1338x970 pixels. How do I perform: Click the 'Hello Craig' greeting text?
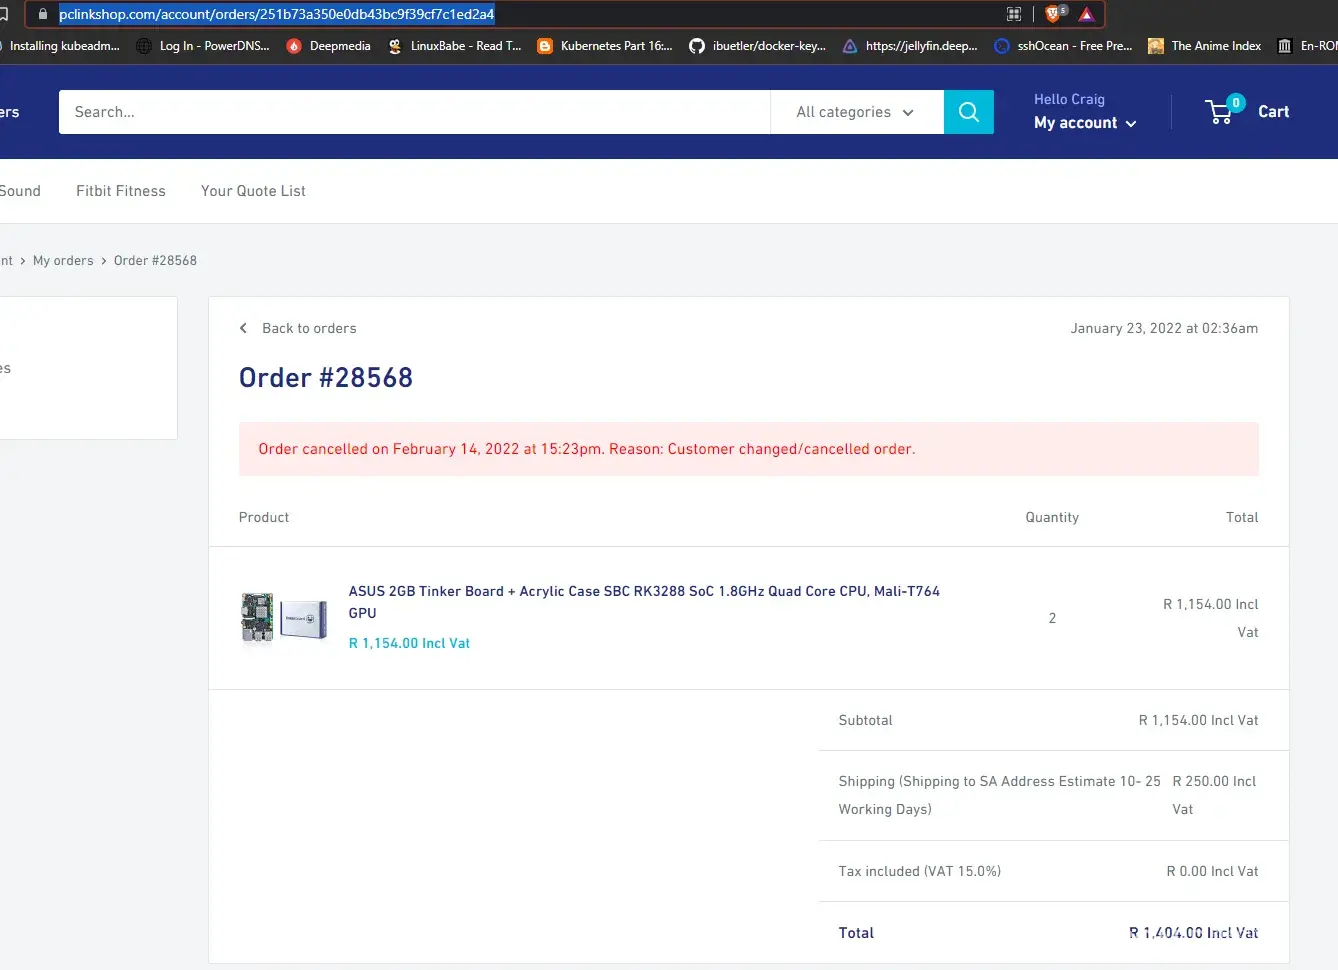1069,99
